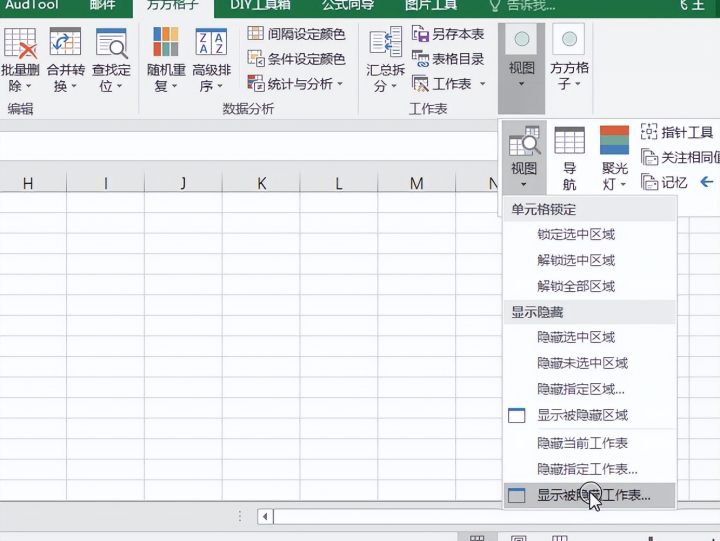Open the 汇总拆分 tool
Viewport: 720px width, 541px height.
point(386,60)
